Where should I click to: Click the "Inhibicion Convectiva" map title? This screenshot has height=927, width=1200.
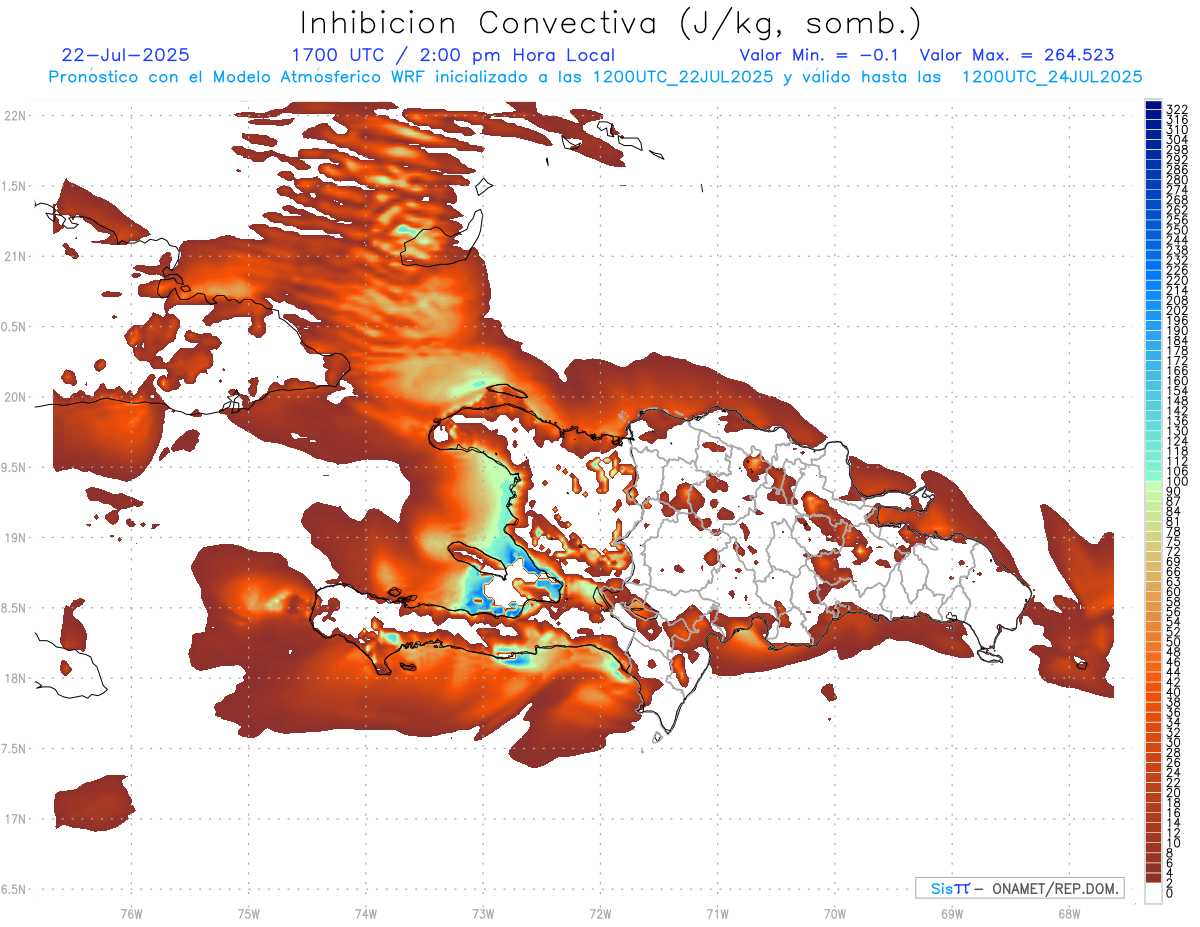[x=611, y=22]
